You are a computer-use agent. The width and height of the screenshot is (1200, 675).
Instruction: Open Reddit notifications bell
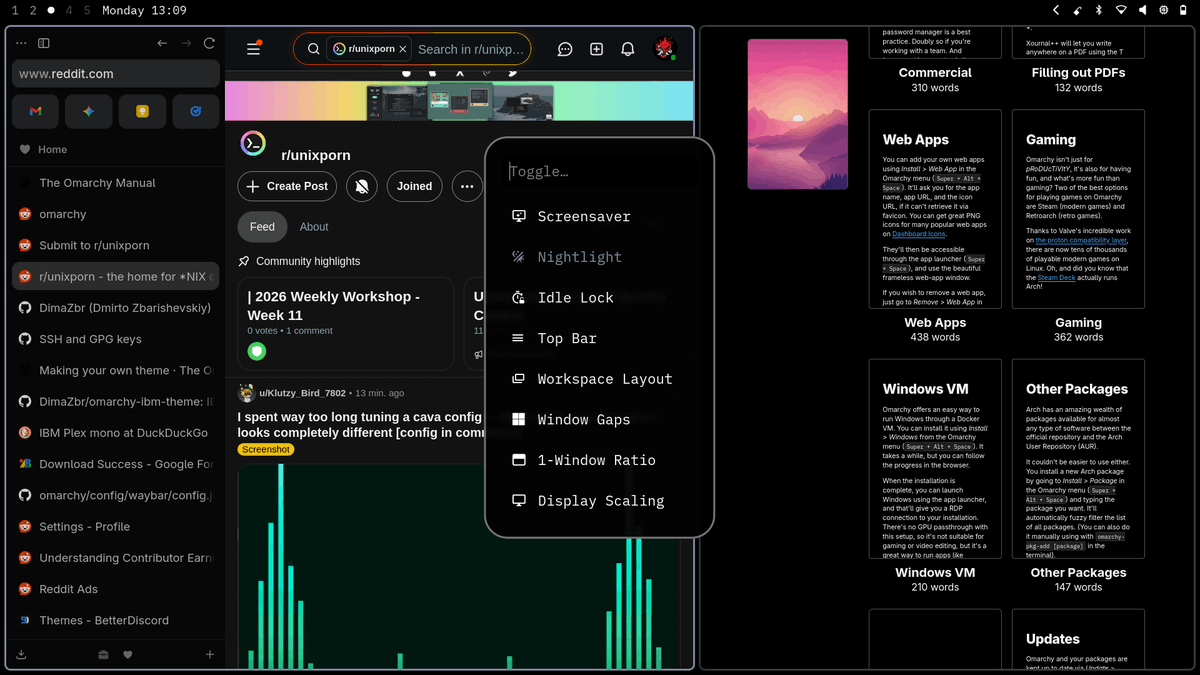[628, 49]
